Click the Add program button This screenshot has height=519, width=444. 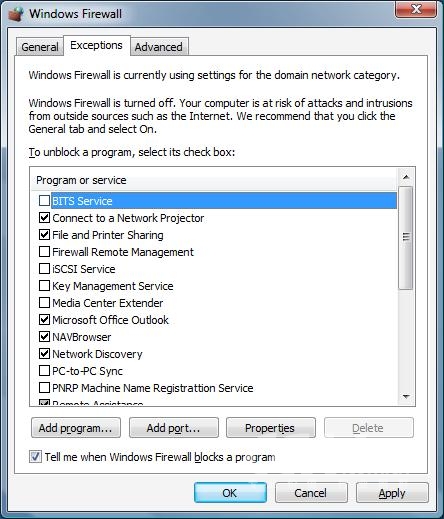pyautogui.click(x=76, y=428)
